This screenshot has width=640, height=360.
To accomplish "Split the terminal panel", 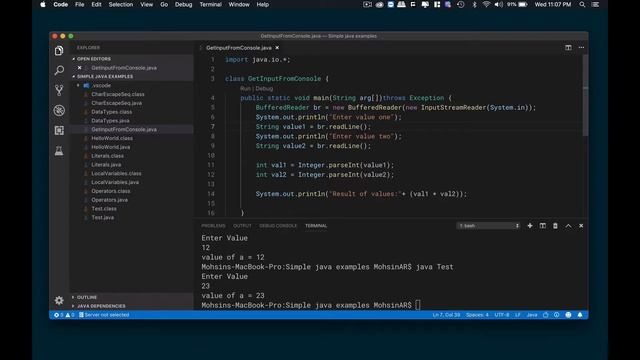I will tap(542, 226).
